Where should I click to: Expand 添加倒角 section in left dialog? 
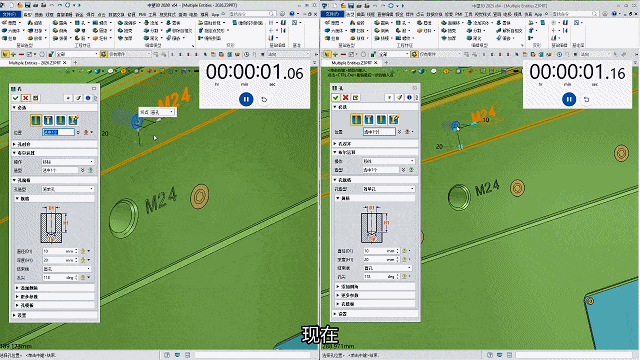click(55, 288)
